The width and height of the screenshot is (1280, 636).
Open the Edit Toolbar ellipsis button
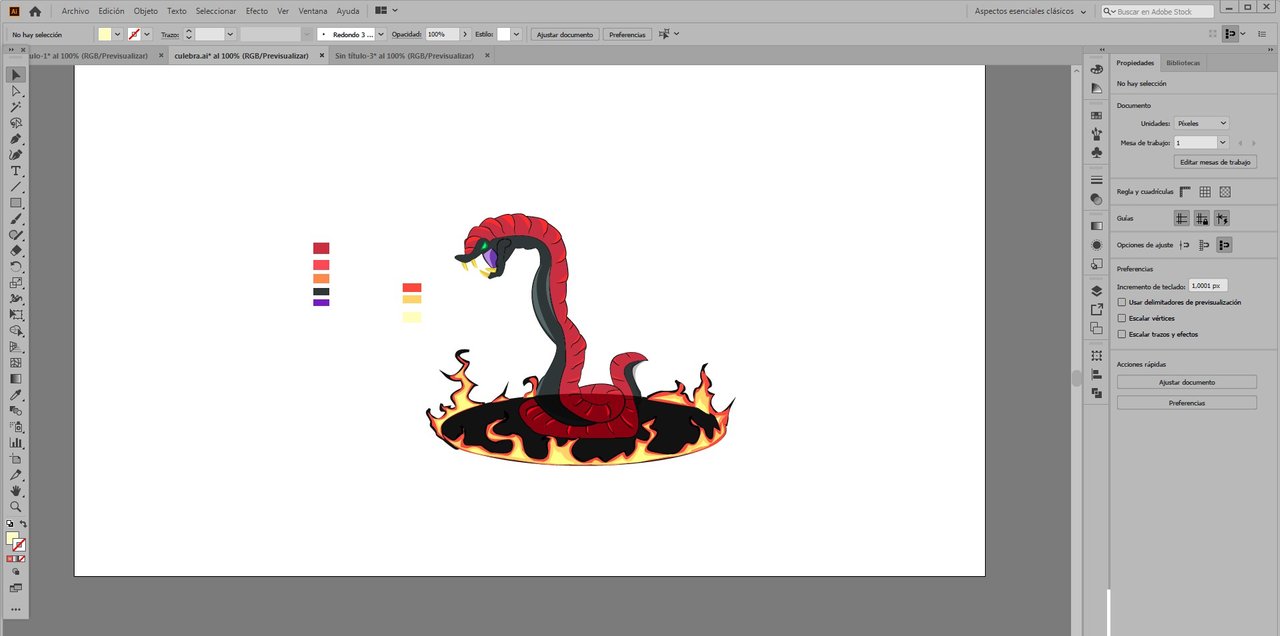[16, 608]
